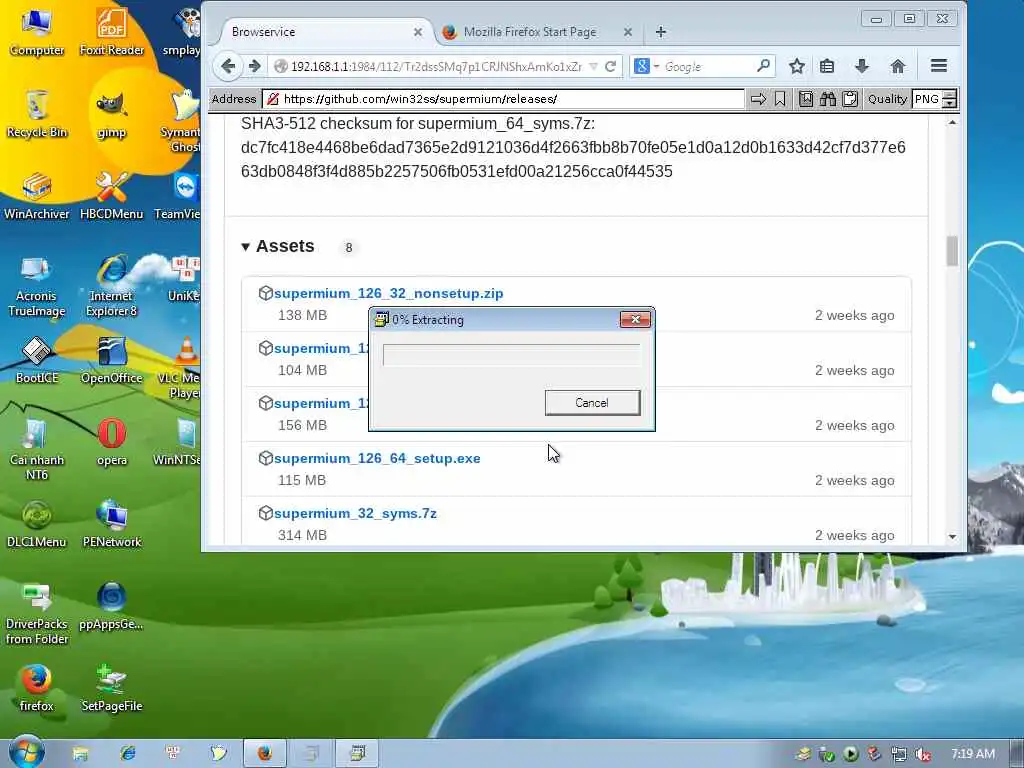Open the URL history dropdown arrow
Viewport: 1024px width, 768px height.
point(594,67)
